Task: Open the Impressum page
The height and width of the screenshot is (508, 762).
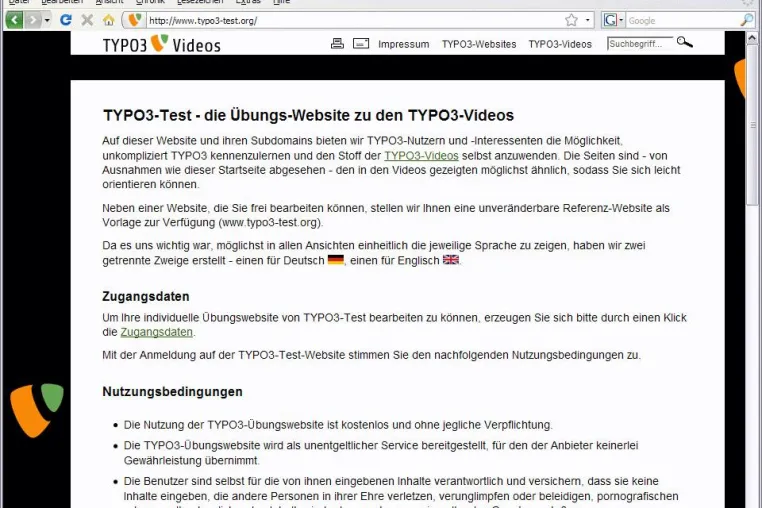Action: pos(403,44)
